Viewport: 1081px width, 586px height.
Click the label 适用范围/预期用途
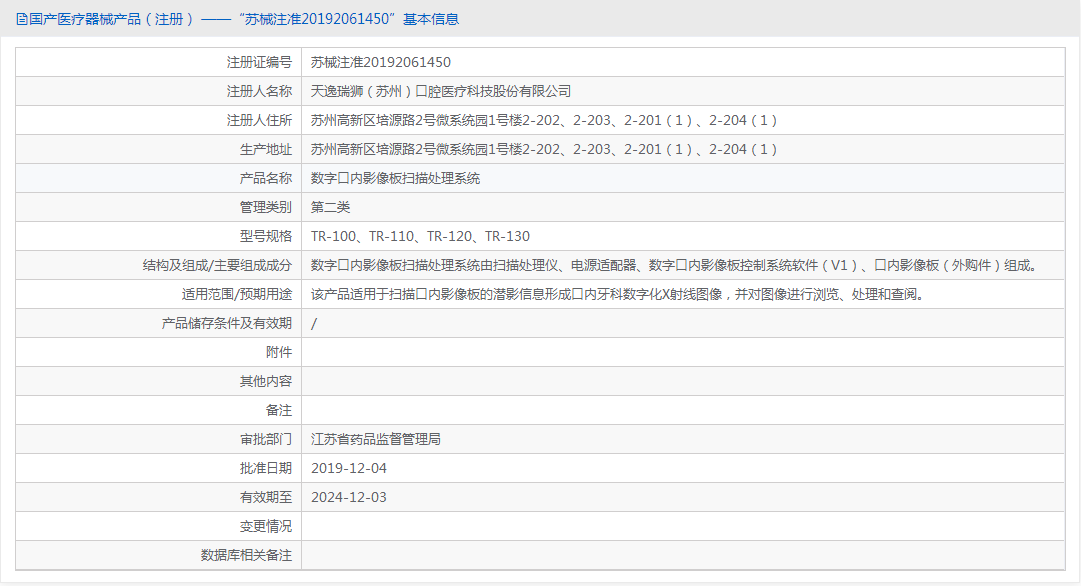(x=236, y=294)
